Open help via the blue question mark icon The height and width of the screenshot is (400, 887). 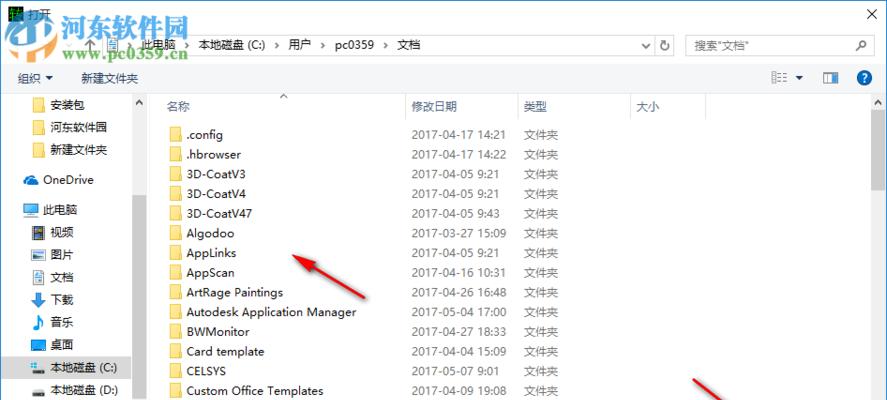pyautogui.click(x=864, y=78)
